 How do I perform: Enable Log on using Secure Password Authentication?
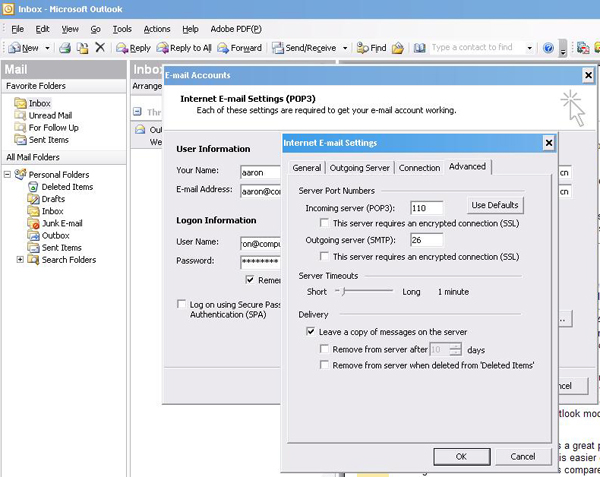[x=181, y=304]
